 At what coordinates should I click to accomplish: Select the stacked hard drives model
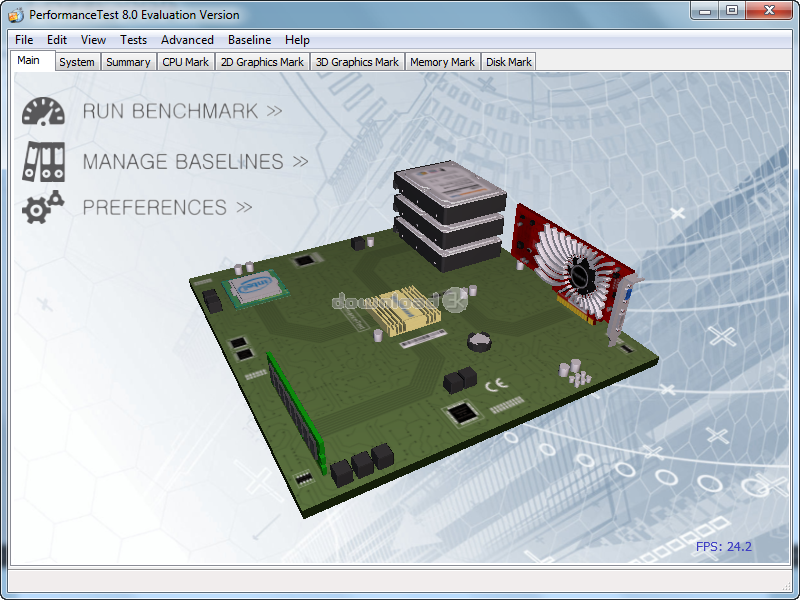(x=449, y=215)
